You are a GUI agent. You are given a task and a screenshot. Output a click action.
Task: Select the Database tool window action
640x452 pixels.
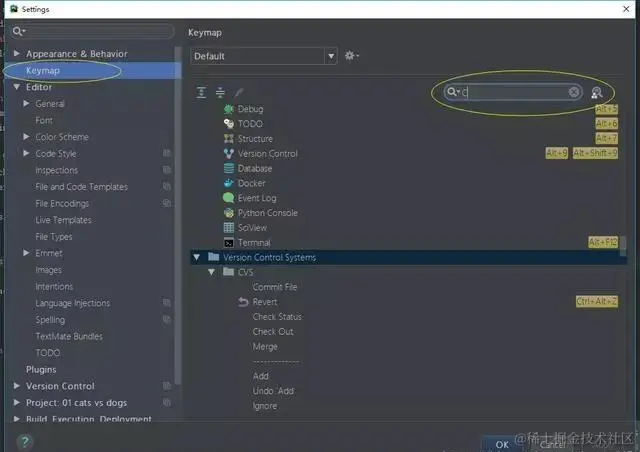coord(248,168)
